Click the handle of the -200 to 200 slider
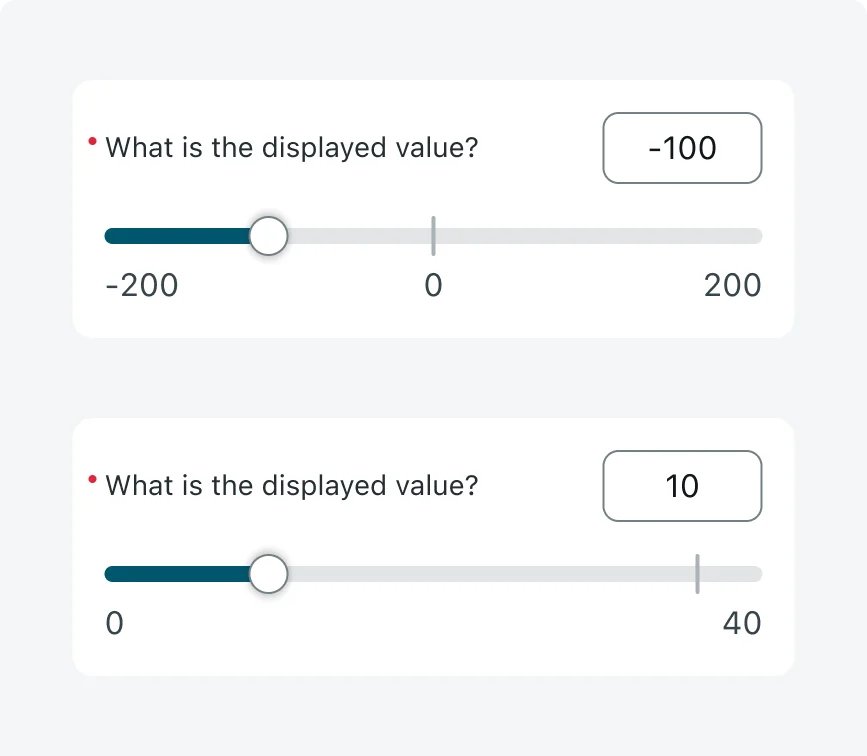The image size is (867, 756). [268, 236]
